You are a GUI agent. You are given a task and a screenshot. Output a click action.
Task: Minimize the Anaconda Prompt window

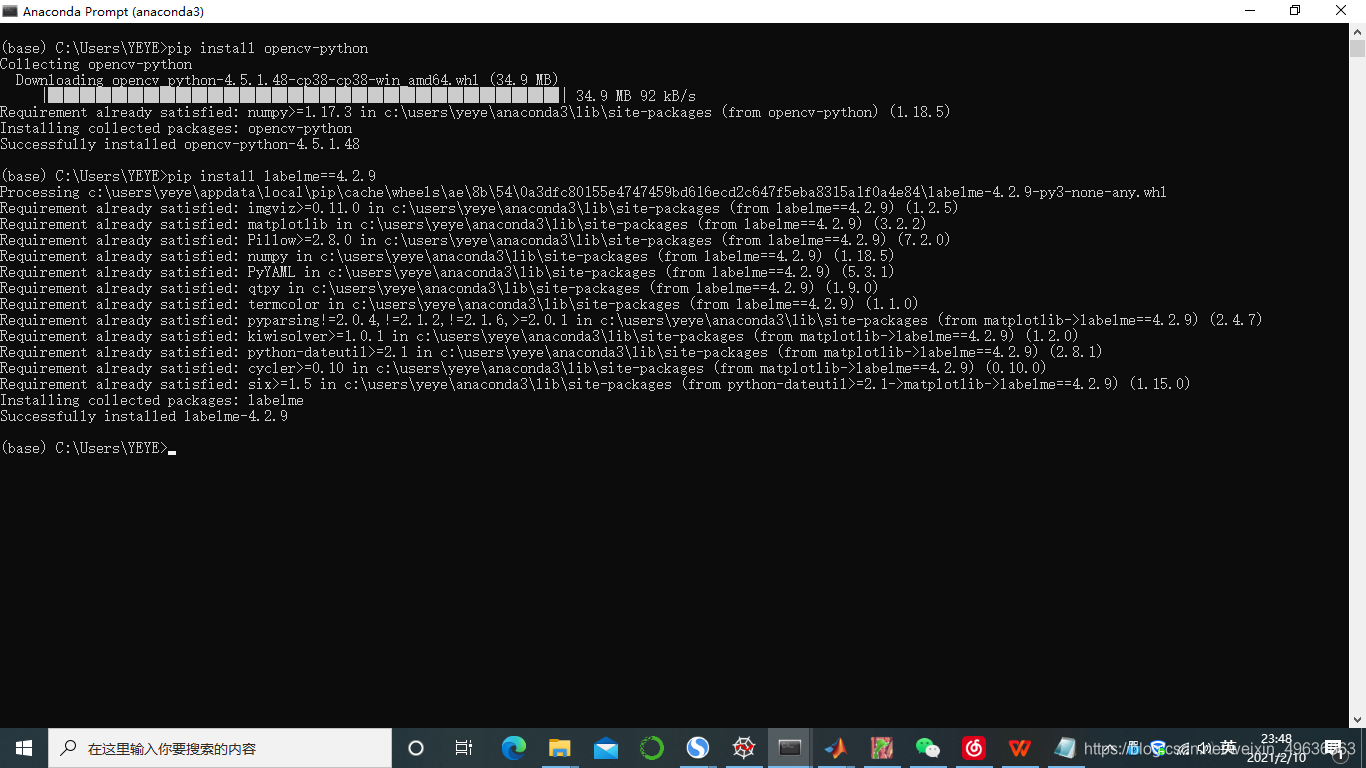1249,11
